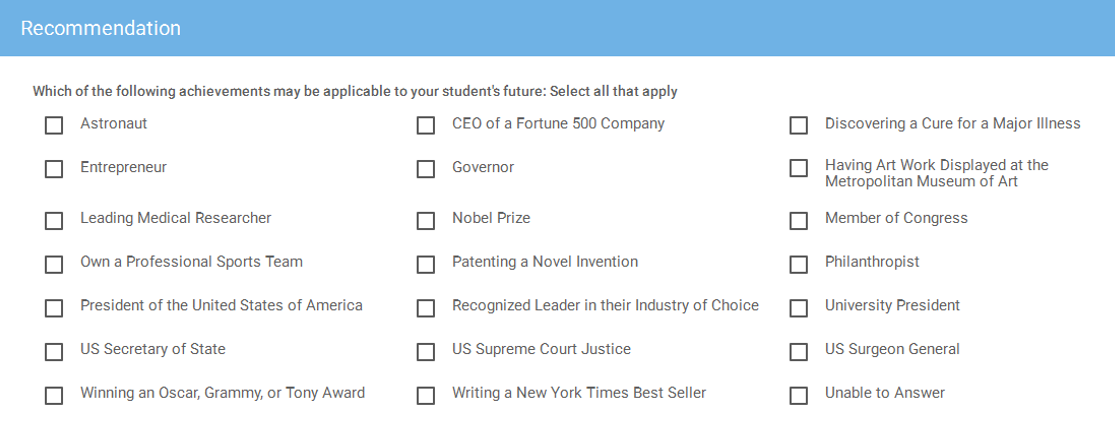Check the Astronaut checkbox
The width and height of the screenshot is (1115, 426).
pos(54,126)
